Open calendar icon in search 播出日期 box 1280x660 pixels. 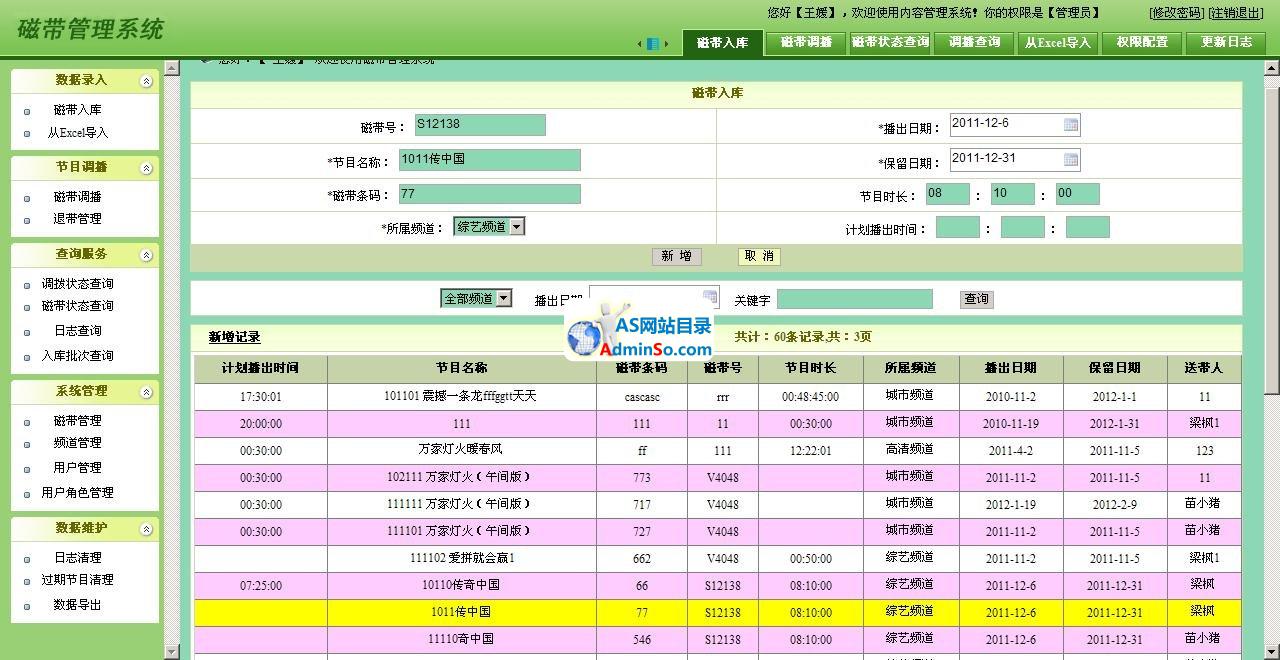tap(710, 297)
